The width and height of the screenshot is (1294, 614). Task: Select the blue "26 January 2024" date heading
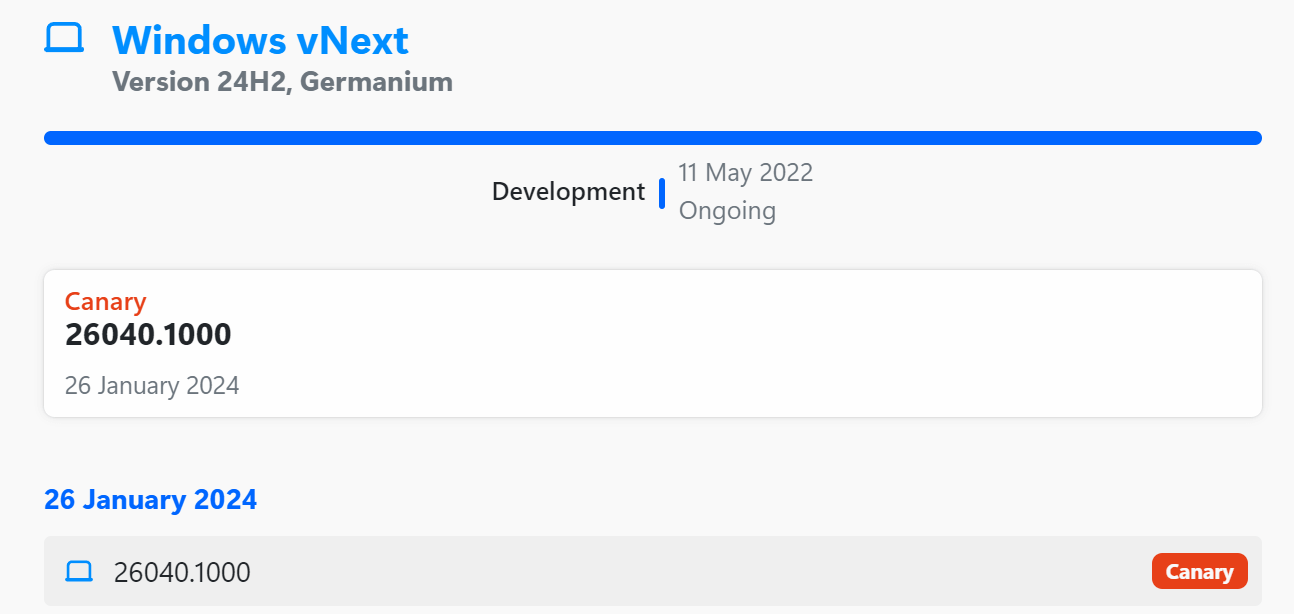pyautogui.click(x=150, y=500)
